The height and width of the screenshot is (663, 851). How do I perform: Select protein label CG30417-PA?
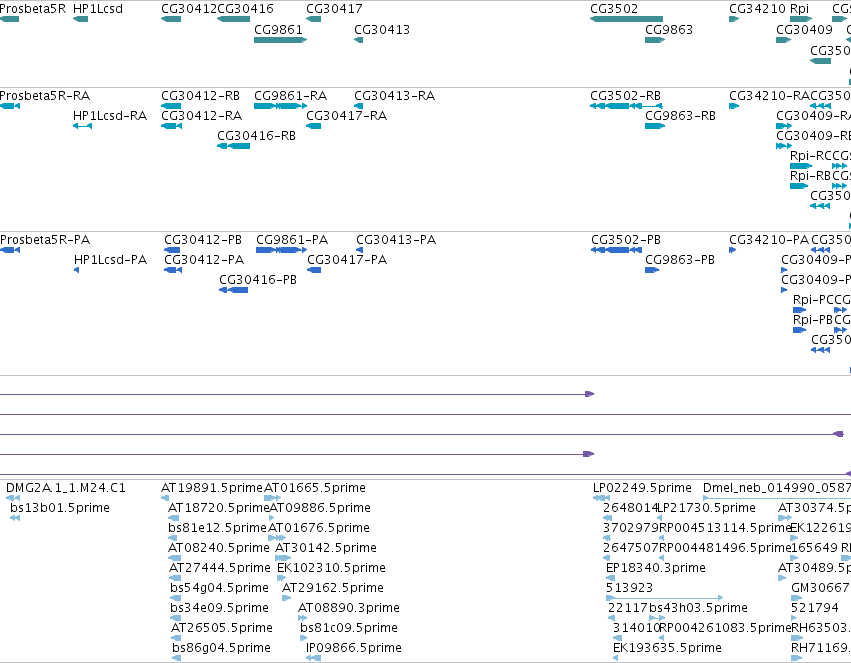(347, 260)
